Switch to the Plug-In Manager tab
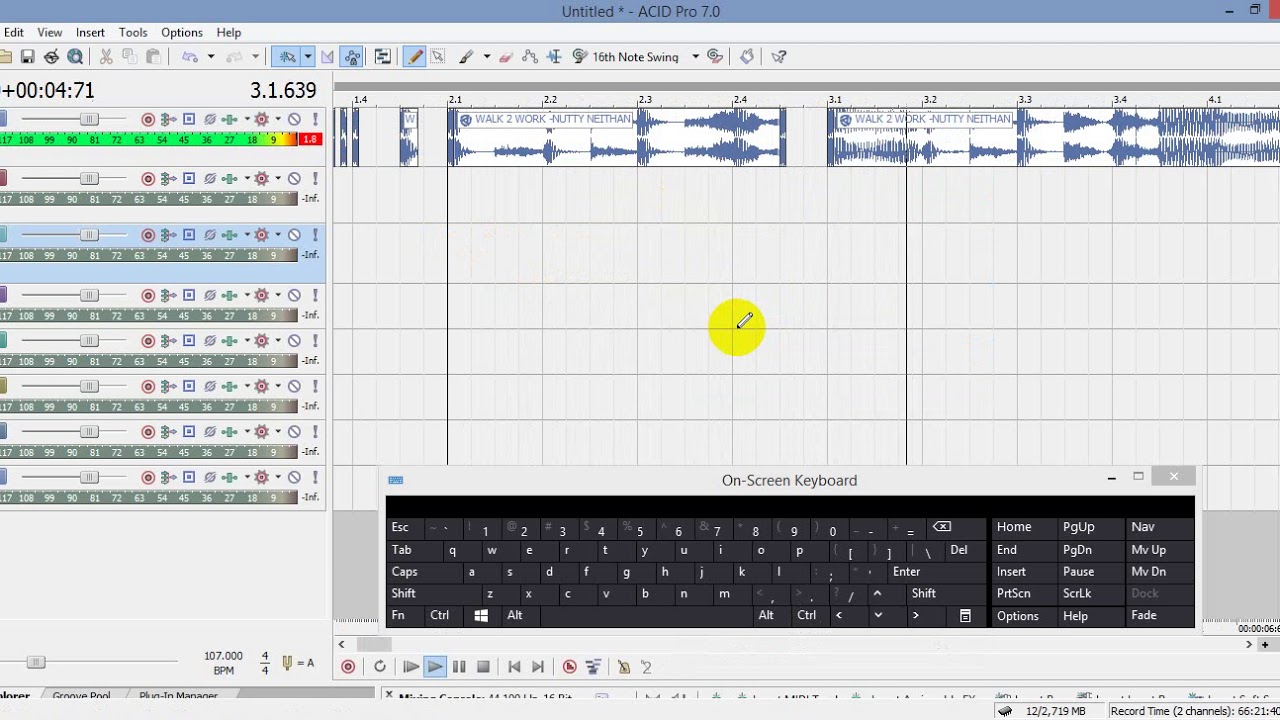Image resolution: width=1280 pixels, height=720 pixels. coord(178,696)
